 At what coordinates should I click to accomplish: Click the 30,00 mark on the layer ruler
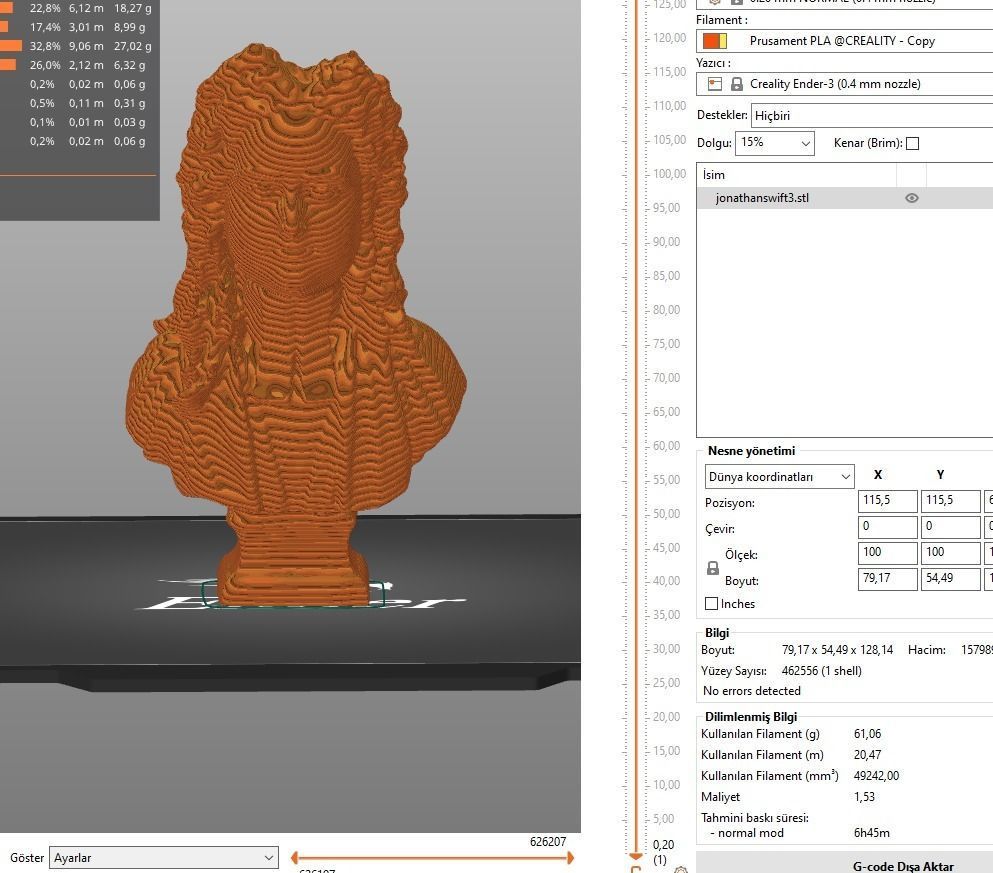(666, 649)
